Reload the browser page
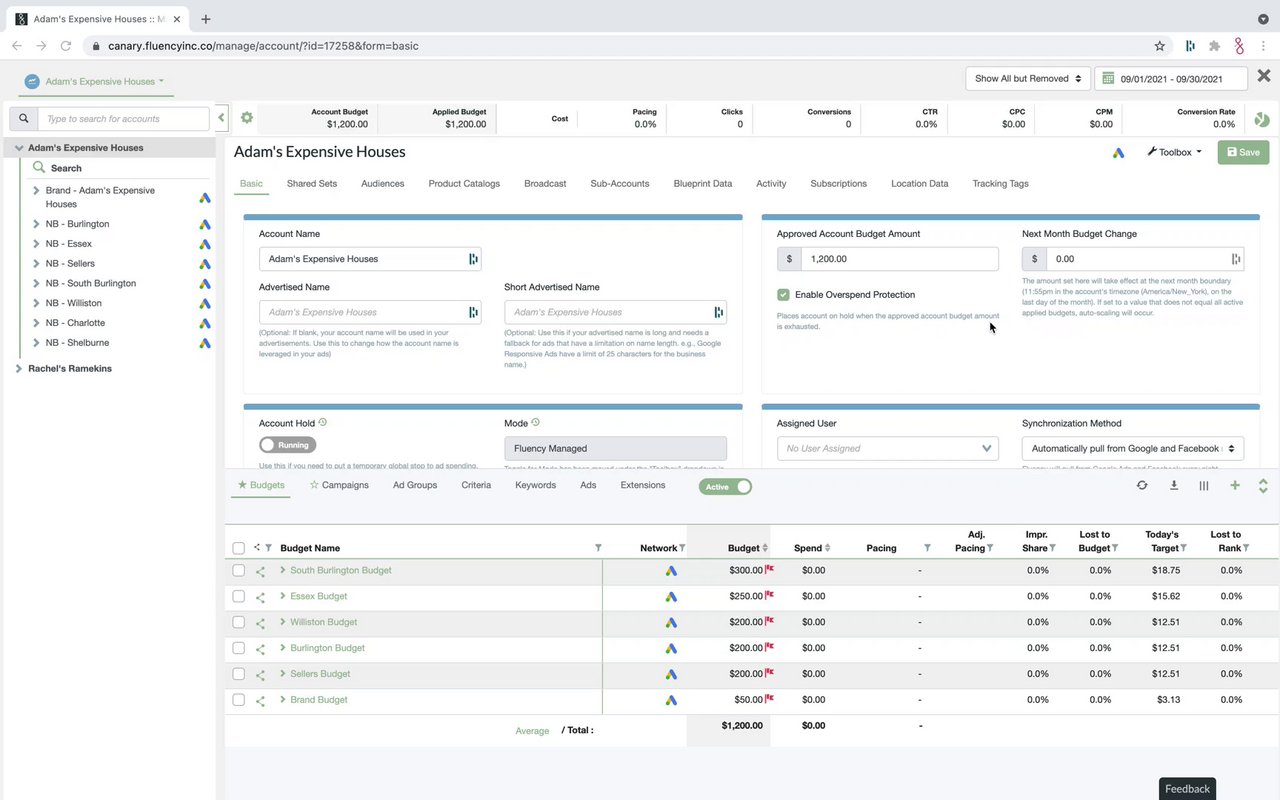 point(66,46)
